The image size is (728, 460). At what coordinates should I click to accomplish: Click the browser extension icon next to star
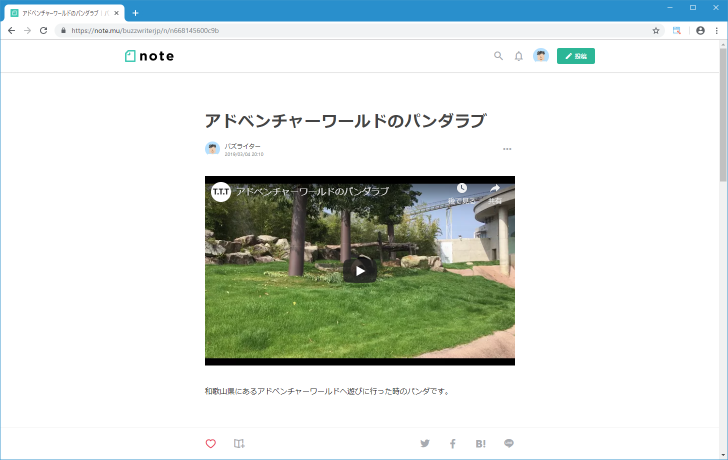coord(676,31)
